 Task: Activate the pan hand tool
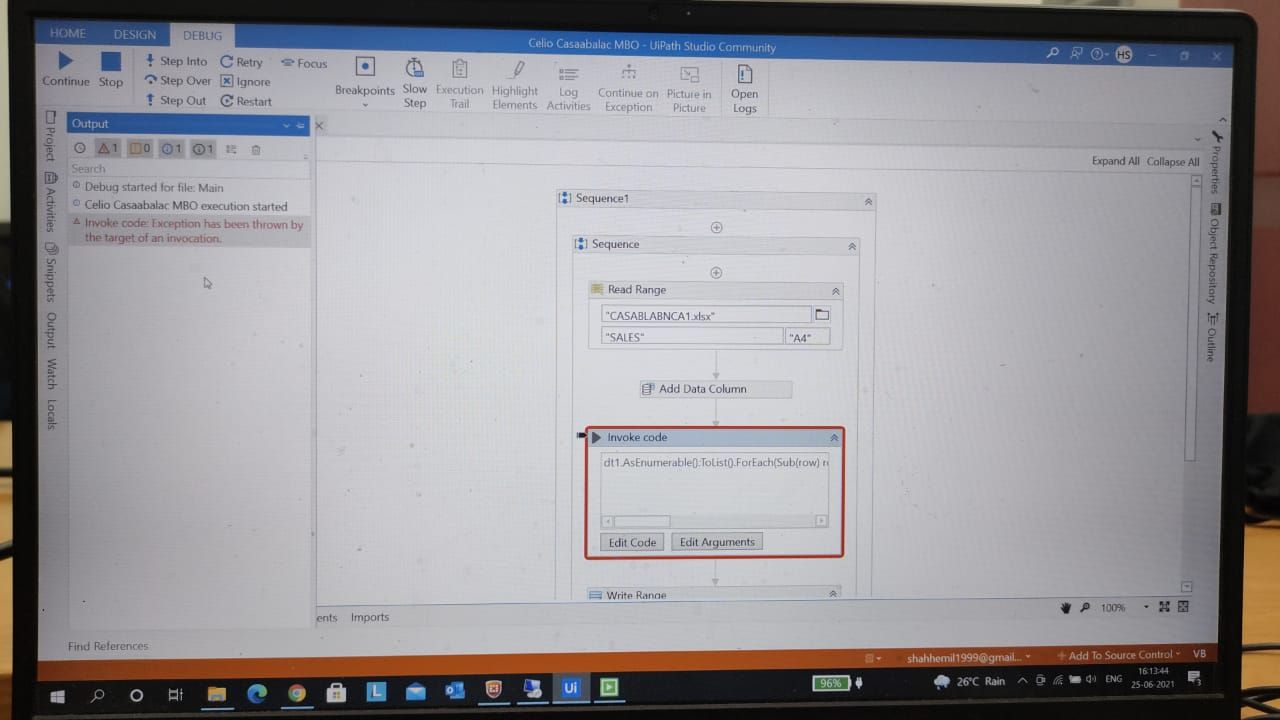[1066, 607]
